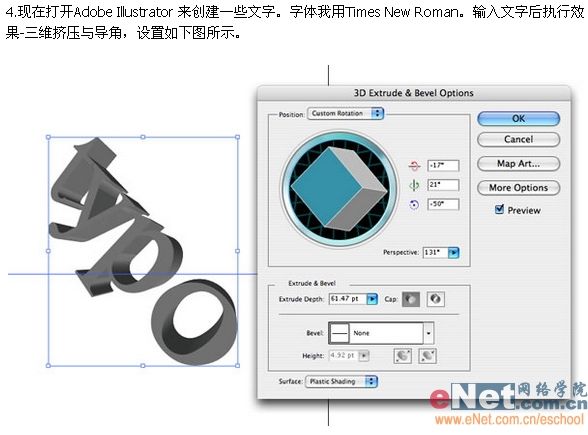Click the Cancel button

519,140
